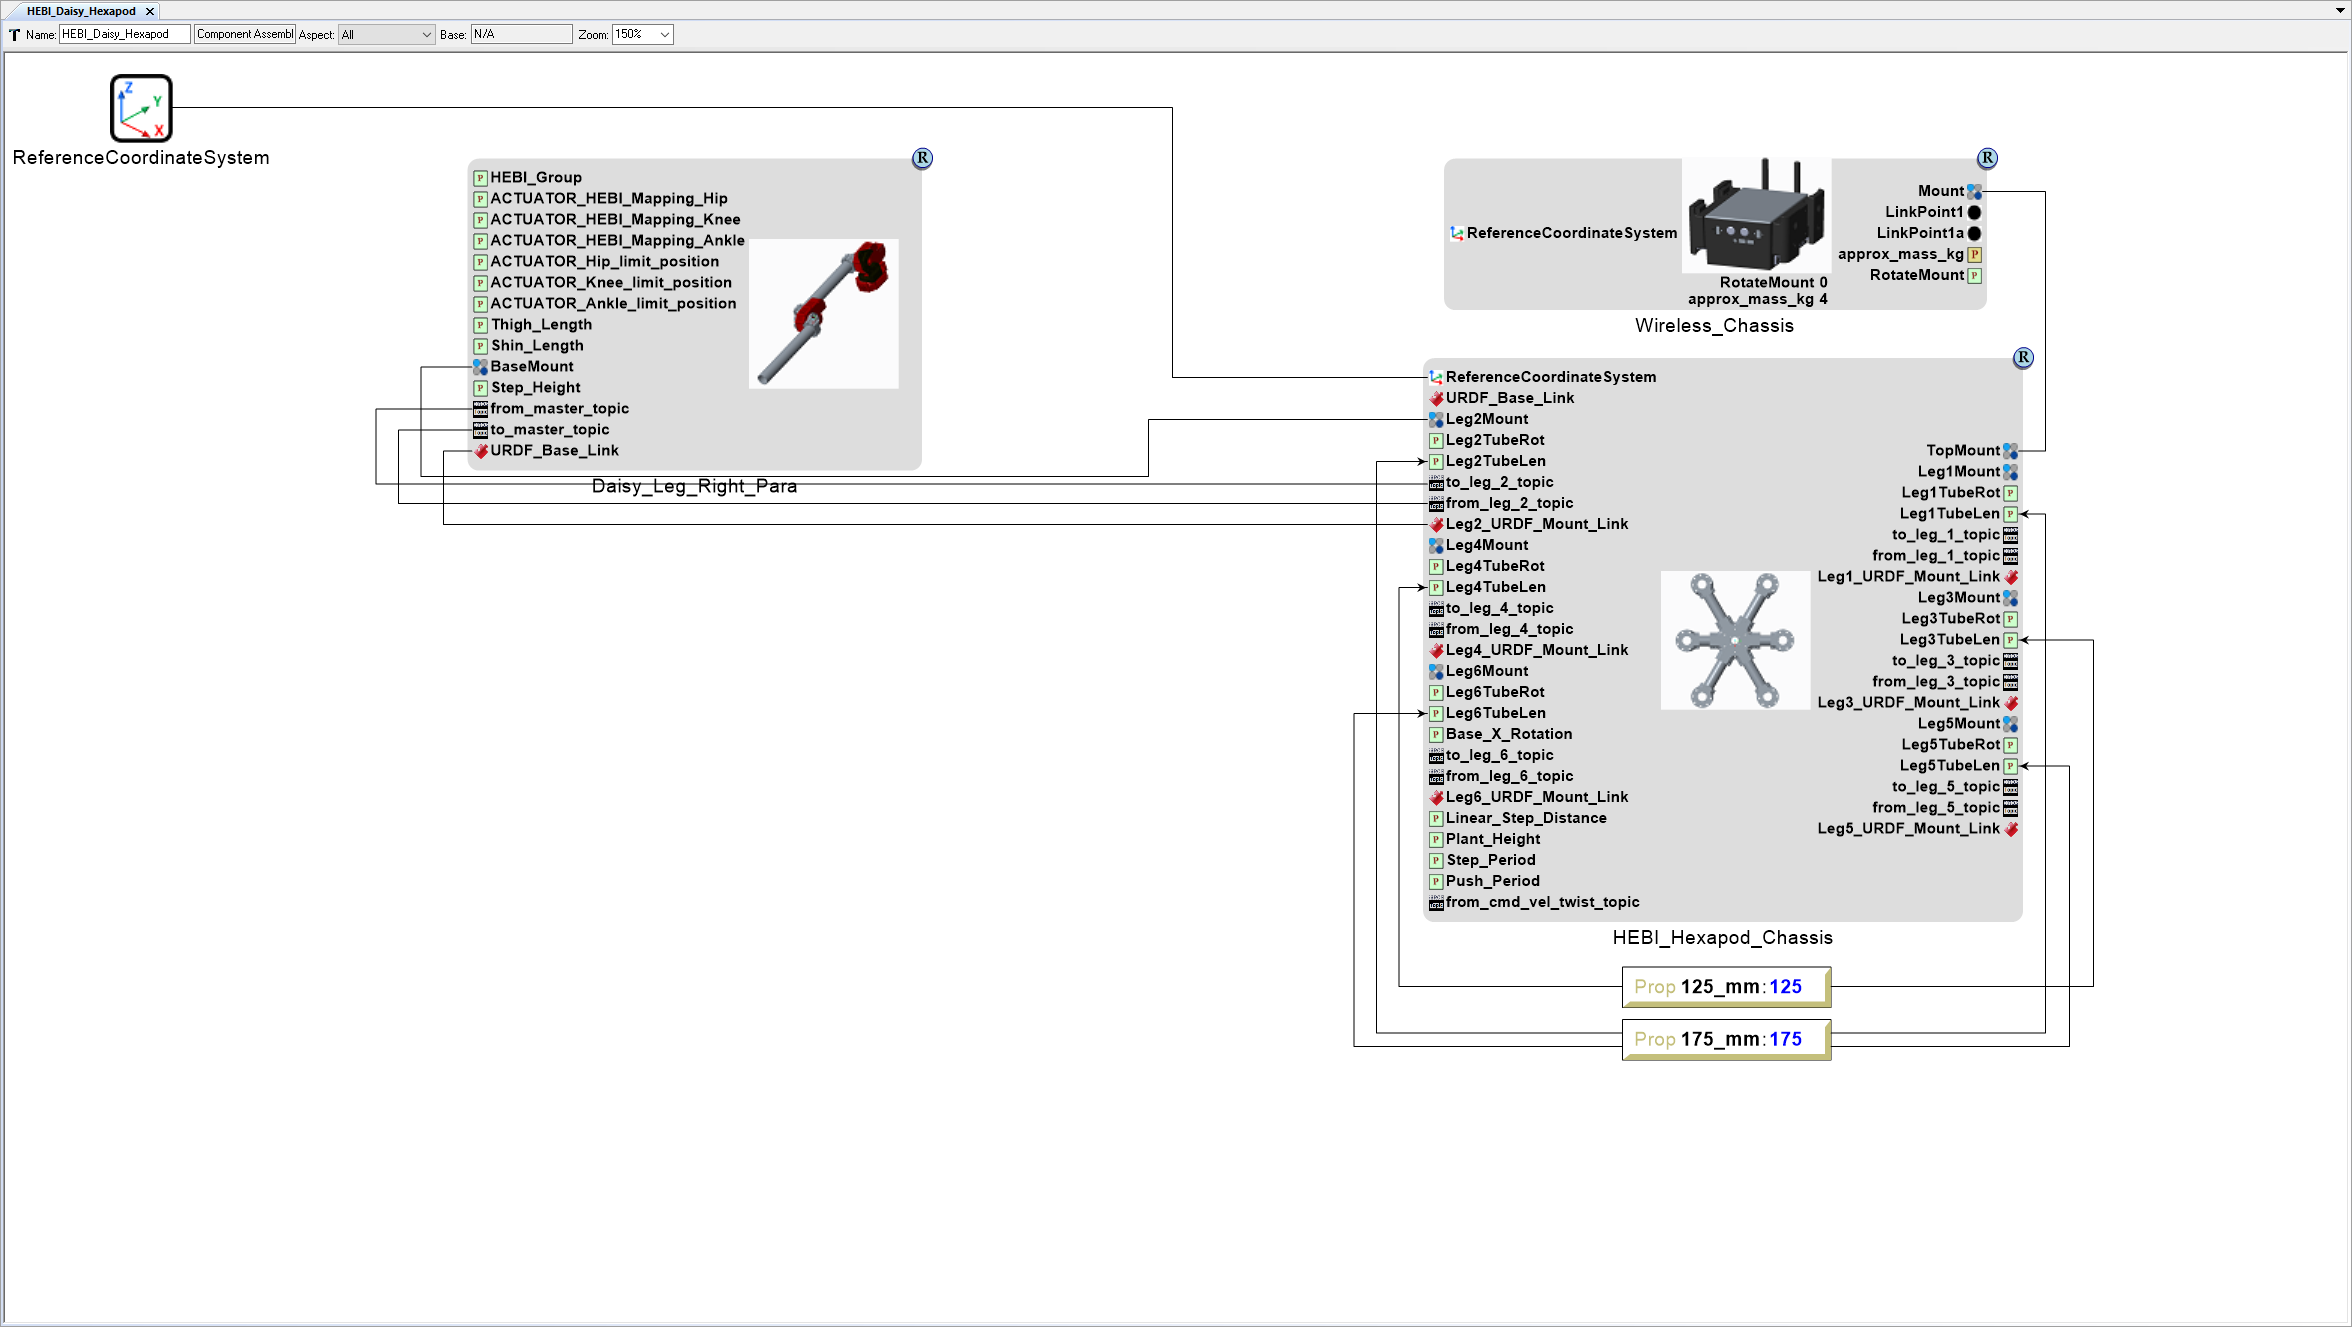Click the Leg1Mount port icon on HEBI_Hexapod_Chassis
2352x1327 pixels.
coord(2011,471)
